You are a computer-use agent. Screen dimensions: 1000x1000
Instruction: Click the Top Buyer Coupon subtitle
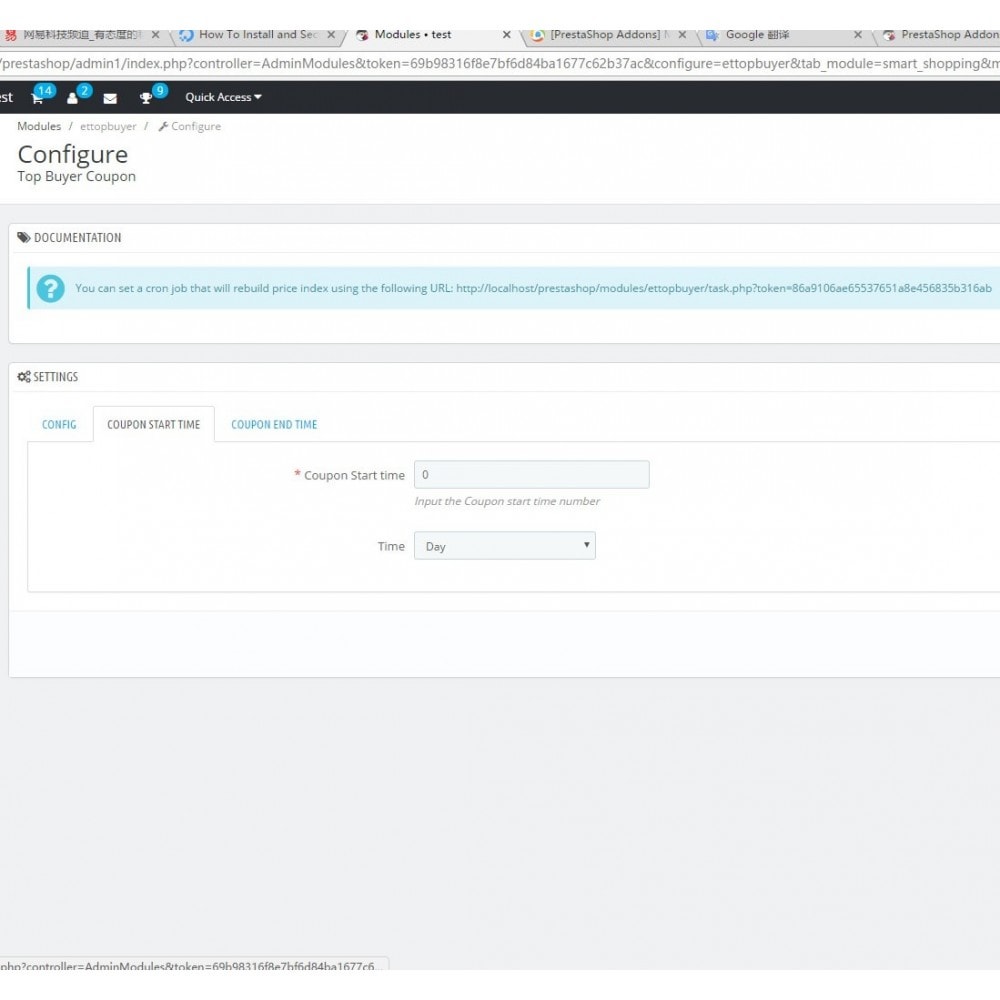click(77, 177)
